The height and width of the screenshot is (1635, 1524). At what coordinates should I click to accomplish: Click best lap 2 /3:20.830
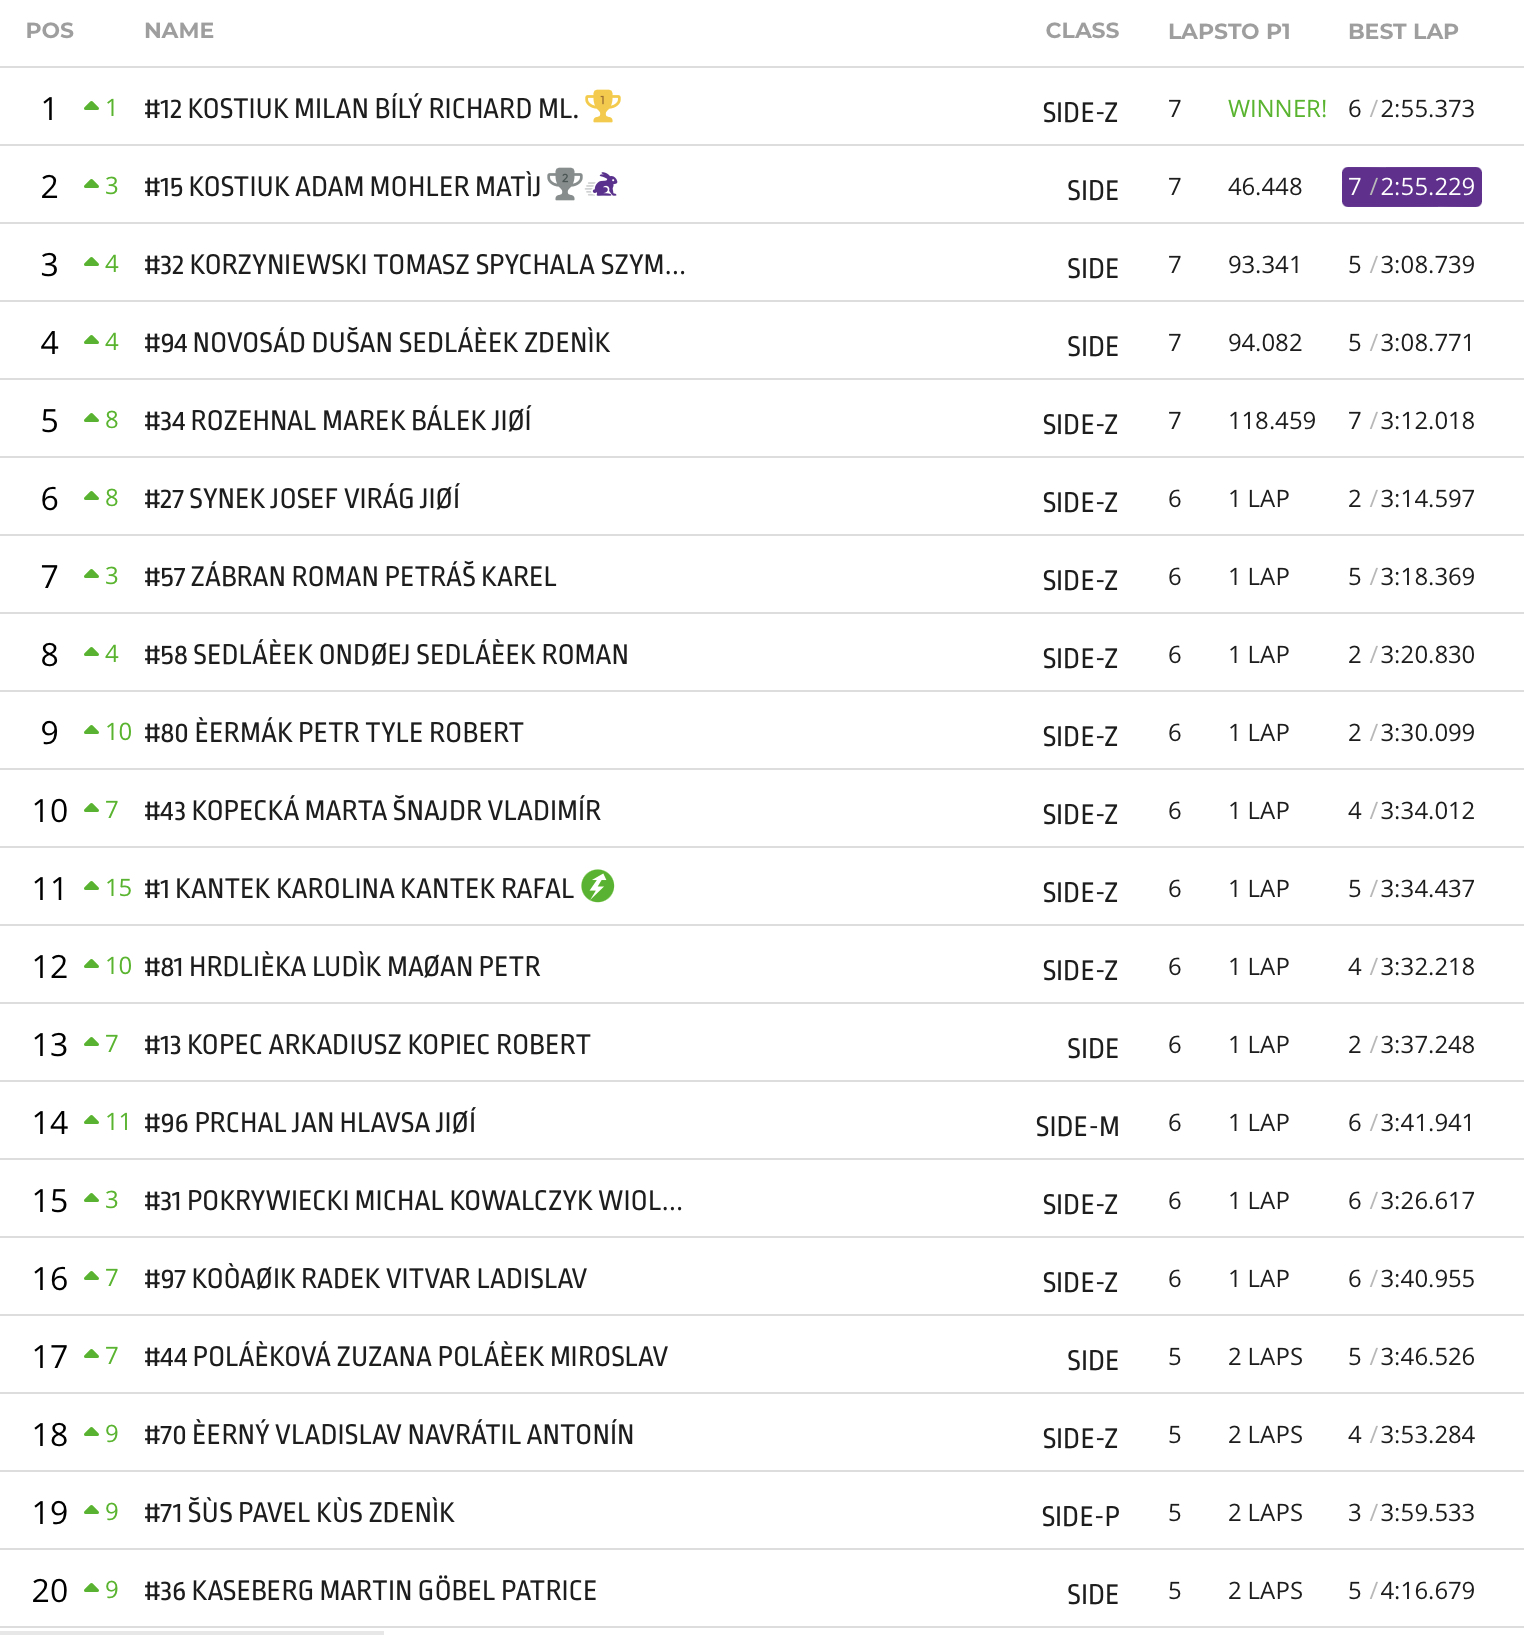(1411, 654)
